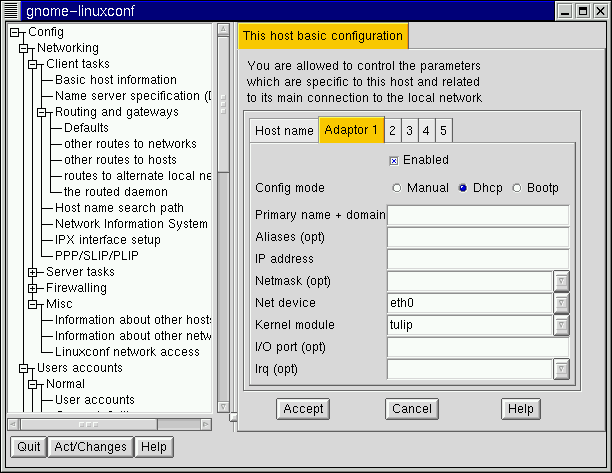The width and height of the screenshot is (612, 473).
Task: Collapse the Networking tree node
Action: pos(23,48)
